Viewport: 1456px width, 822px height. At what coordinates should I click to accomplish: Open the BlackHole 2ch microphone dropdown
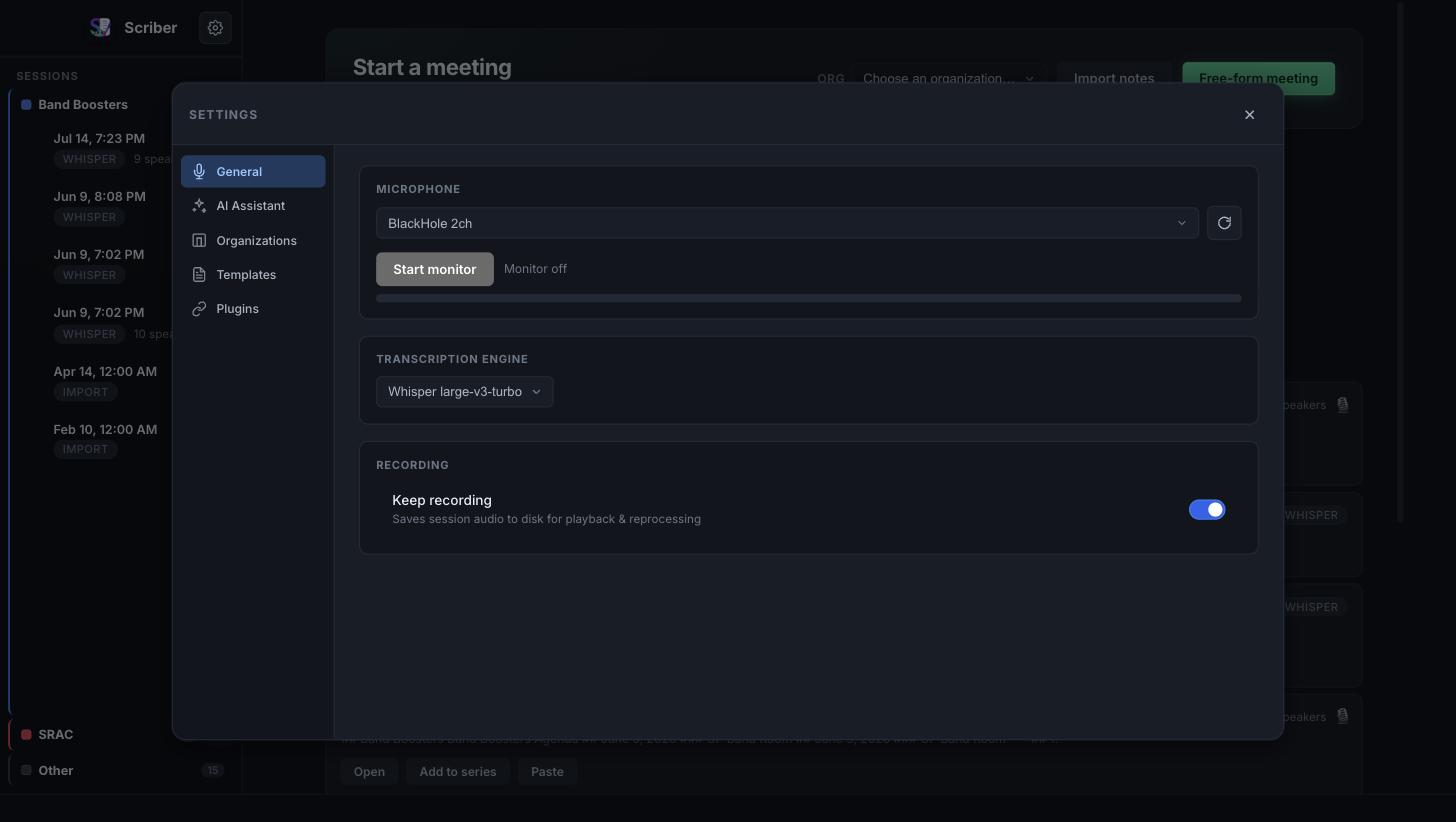pyautogui.click(x=787, y=223)
